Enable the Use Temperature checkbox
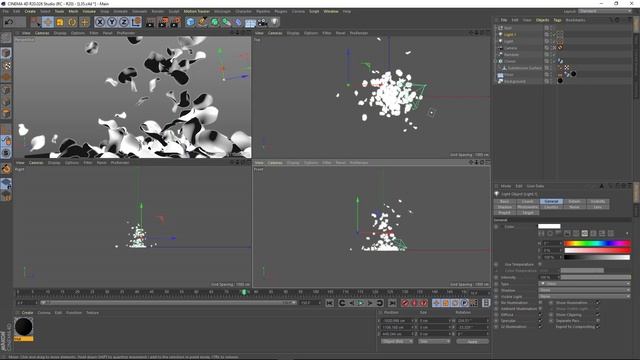 pos(540,264)
